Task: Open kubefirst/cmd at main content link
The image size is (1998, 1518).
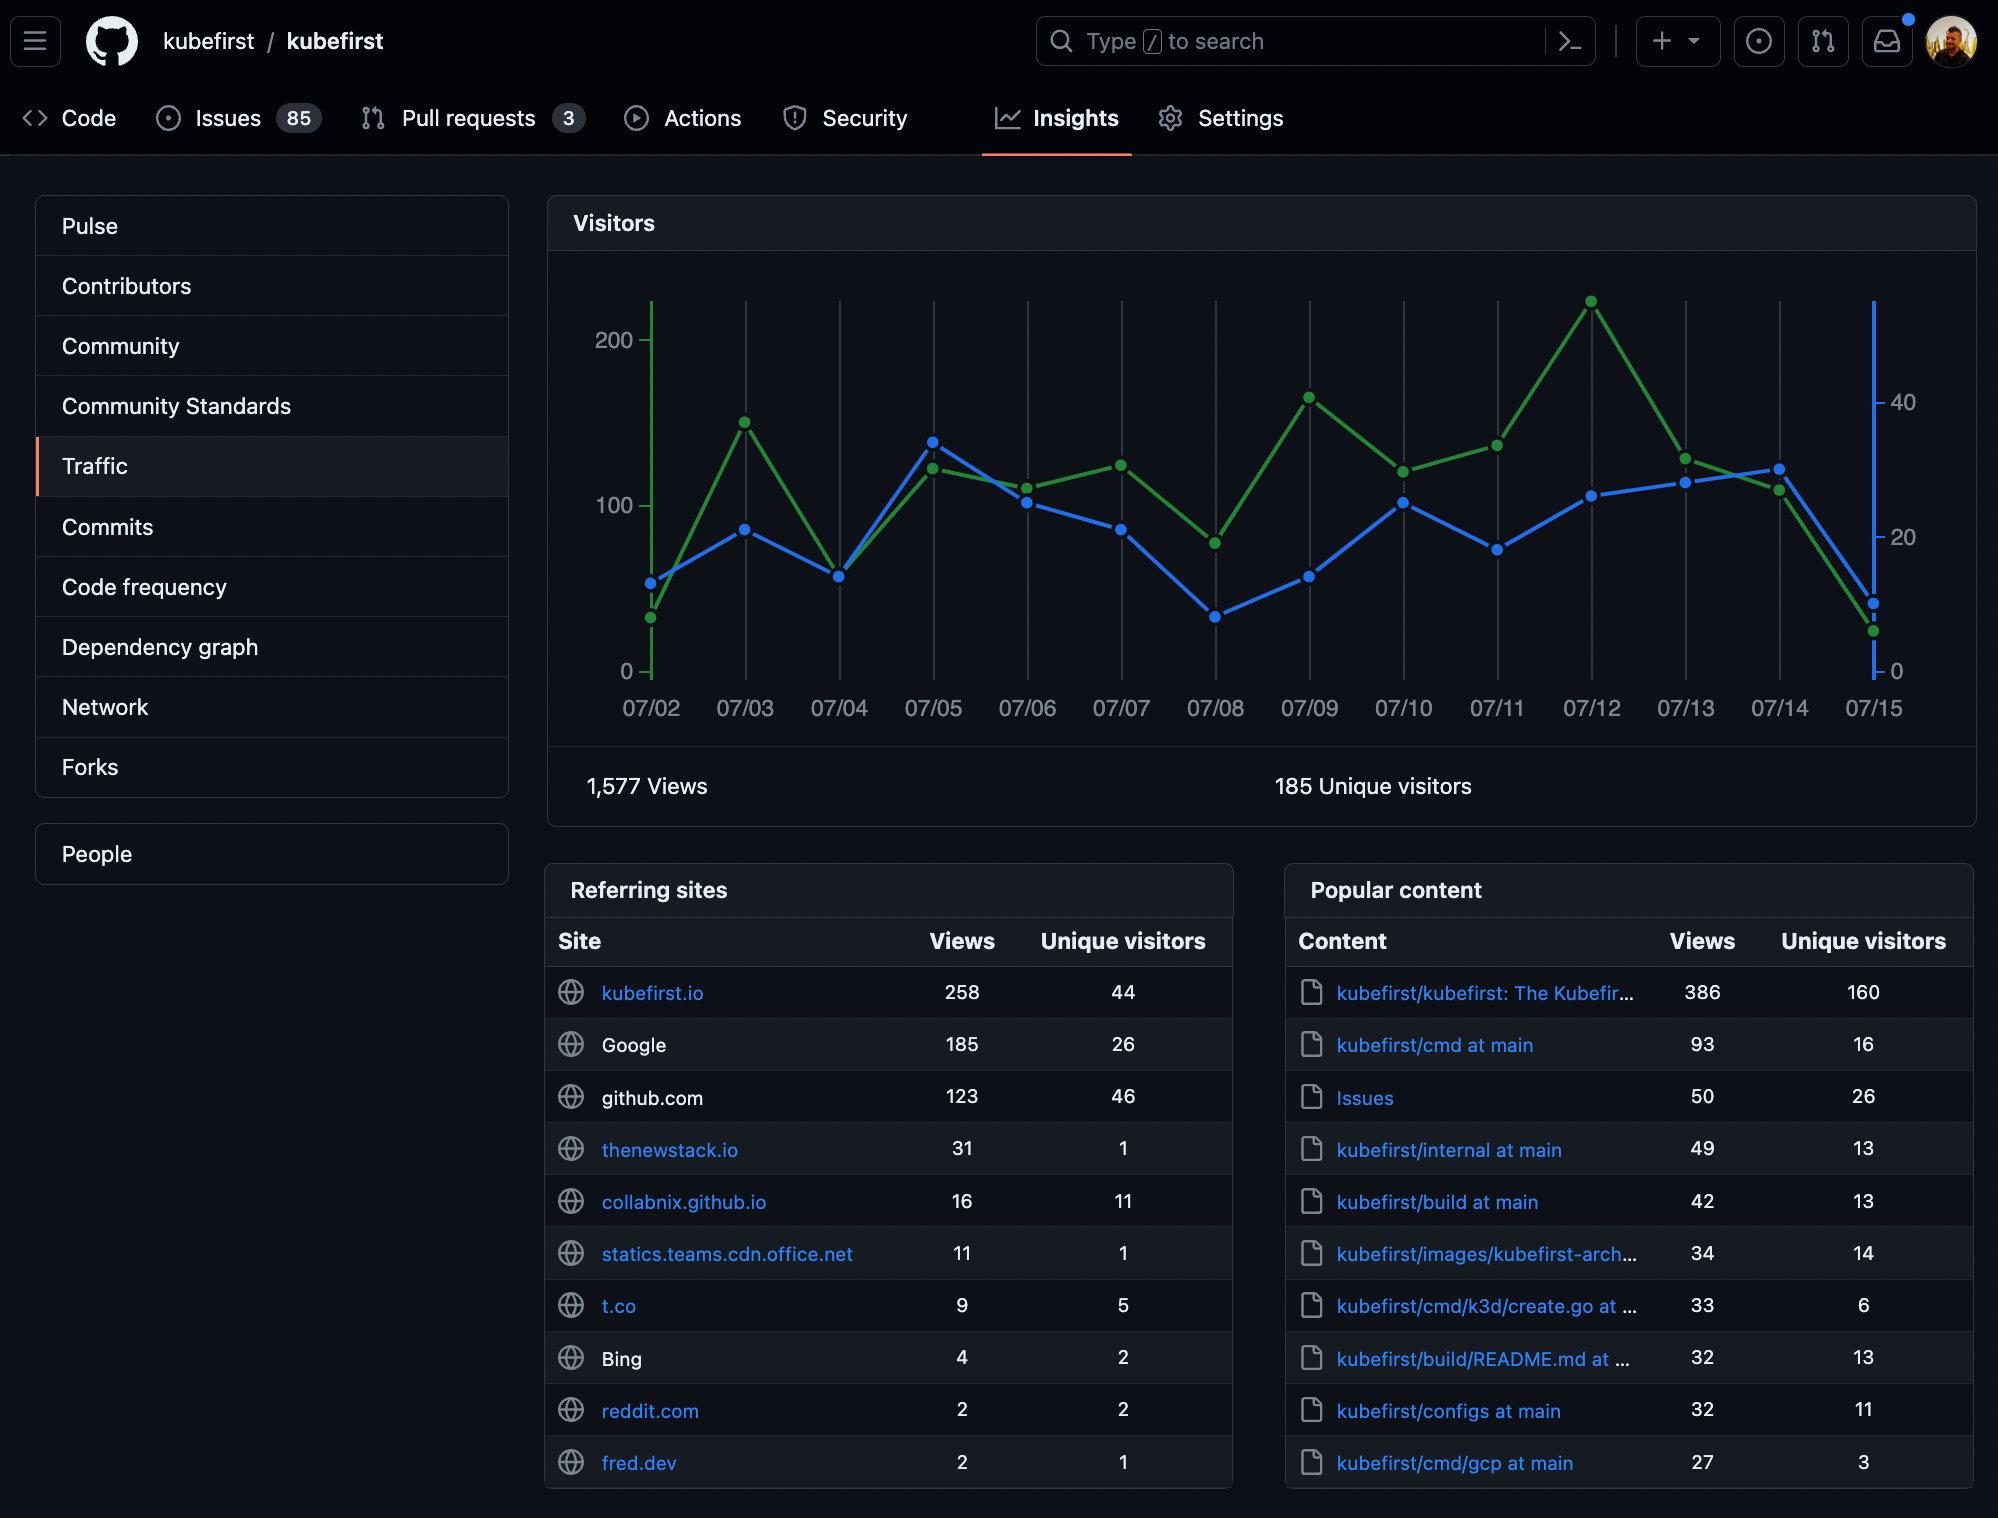Action: 1434,1045
